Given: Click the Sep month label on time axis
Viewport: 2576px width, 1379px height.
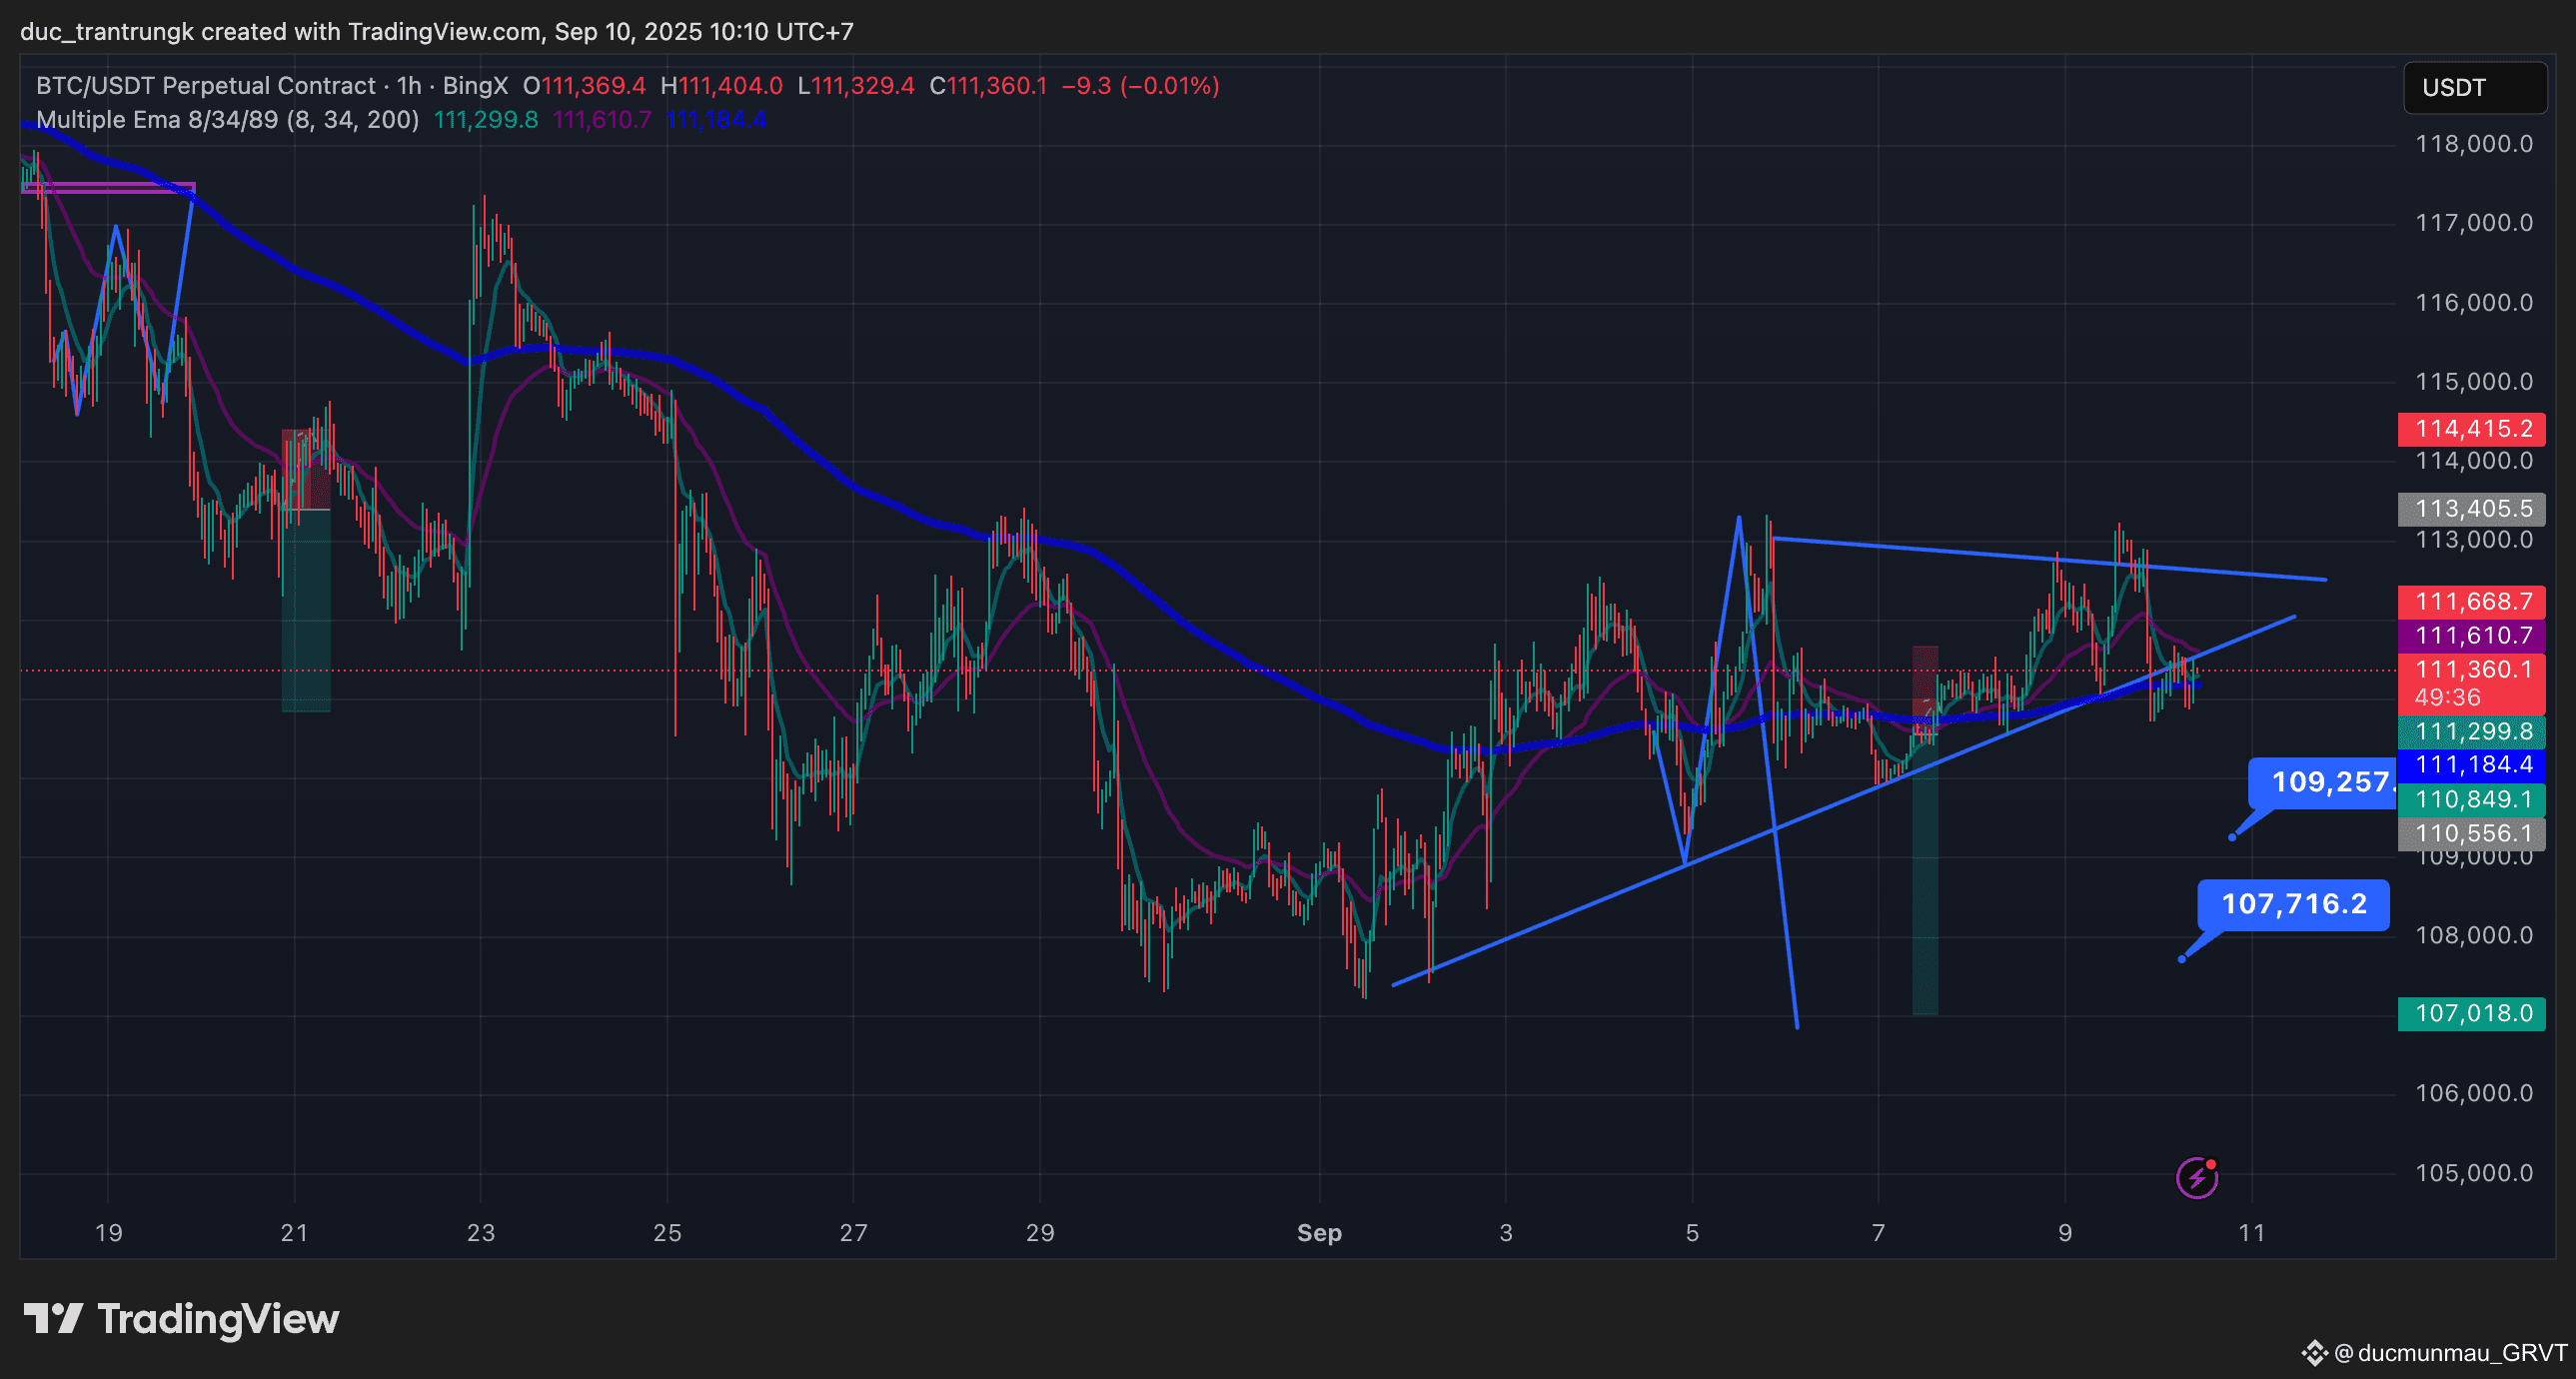Looking at the screenshot, I should point(1319,1233).
